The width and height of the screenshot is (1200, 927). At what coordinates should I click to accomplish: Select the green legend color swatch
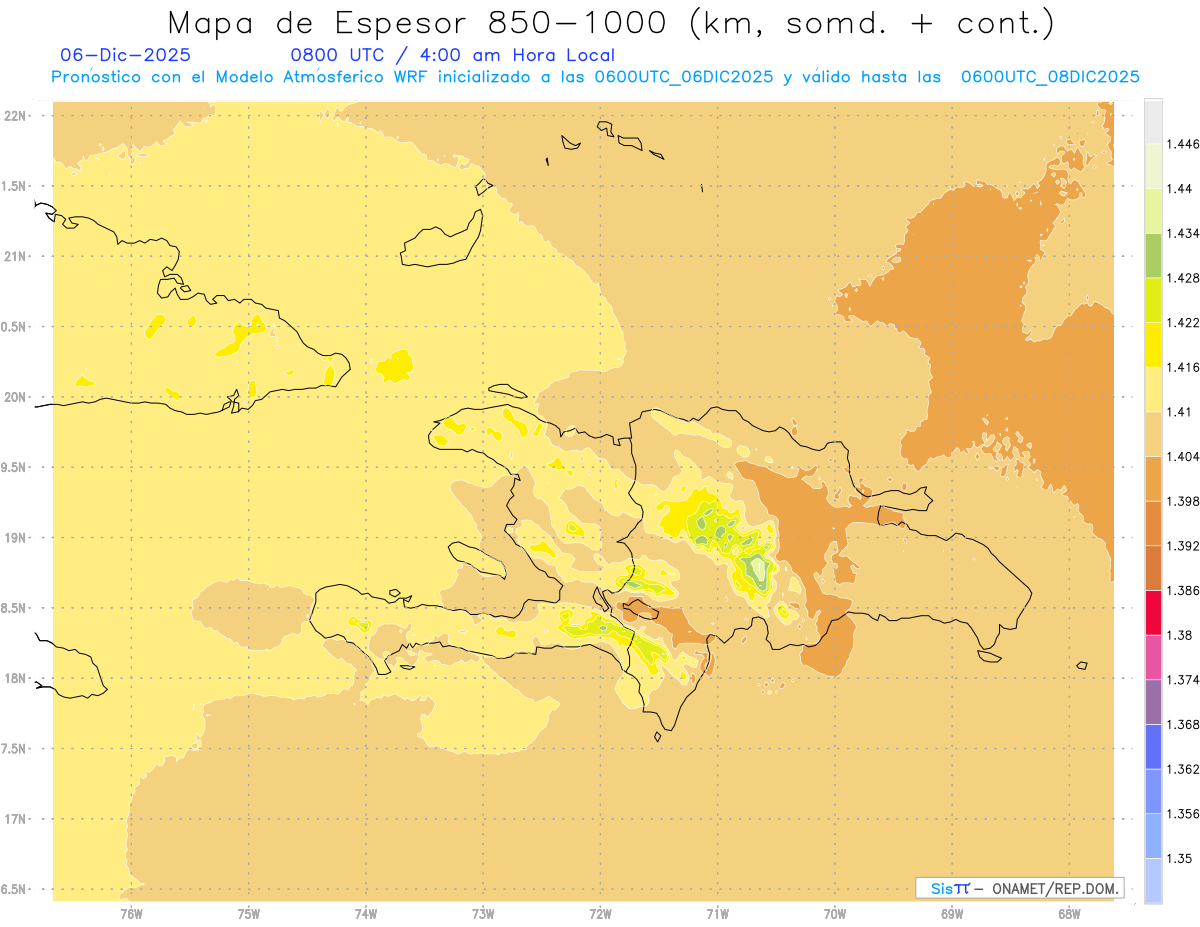coord(1153,255)
